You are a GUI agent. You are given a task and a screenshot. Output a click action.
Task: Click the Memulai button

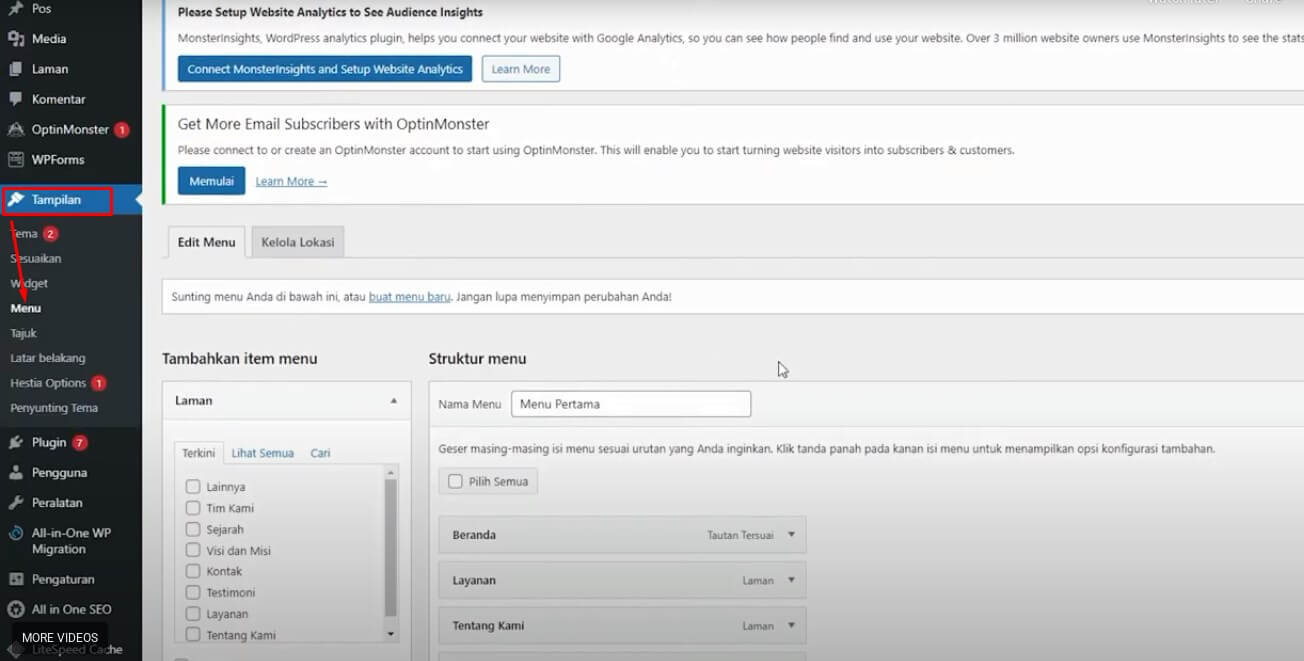point(211,181)
